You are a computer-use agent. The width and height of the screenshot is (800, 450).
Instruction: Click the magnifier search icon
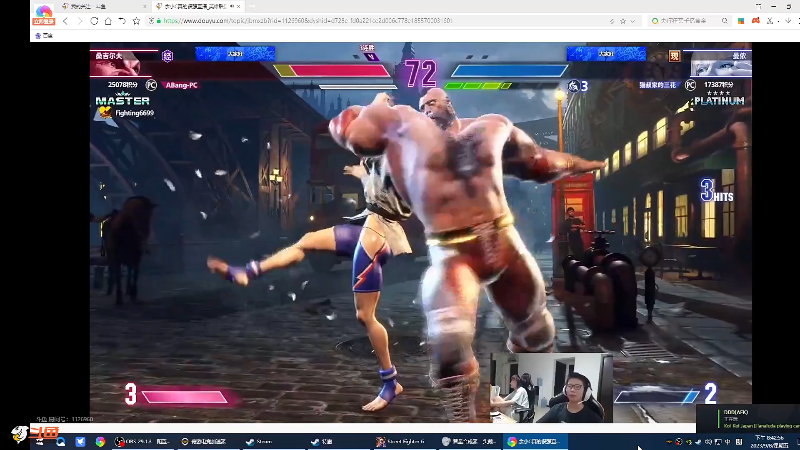(724, 21)
